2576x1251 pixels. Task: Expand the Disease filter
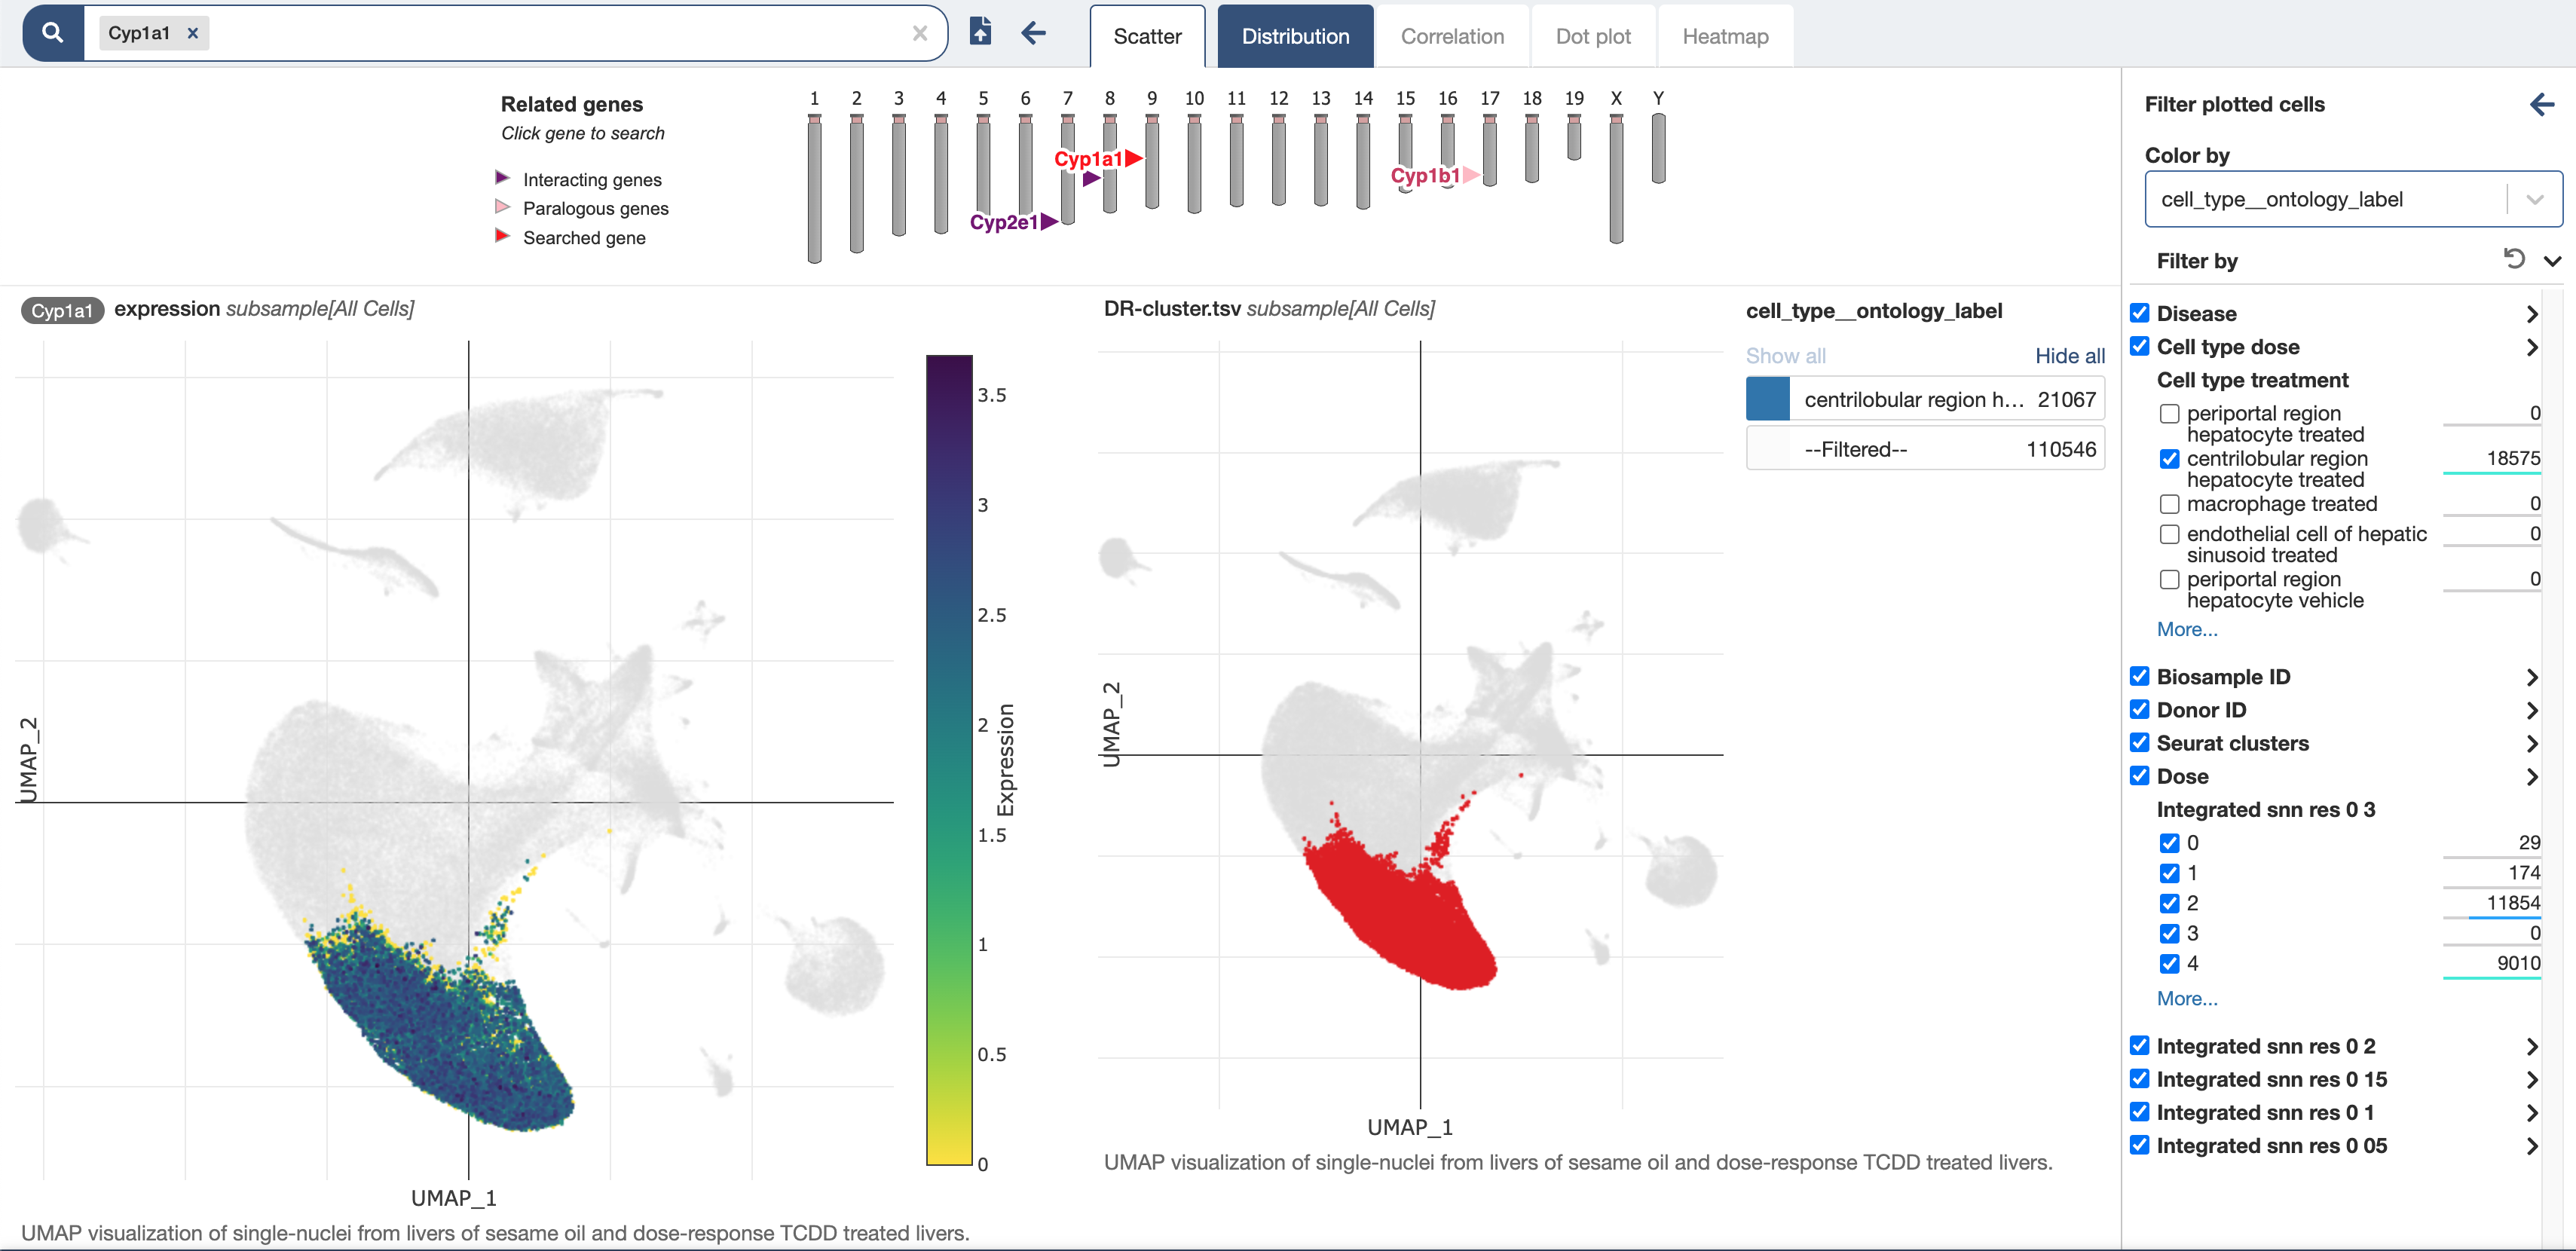(2531, 314)
